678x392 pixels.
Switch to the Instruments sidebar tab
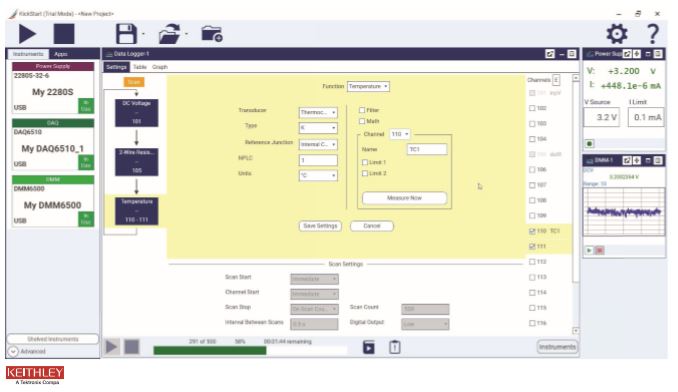tap(28, 54)
